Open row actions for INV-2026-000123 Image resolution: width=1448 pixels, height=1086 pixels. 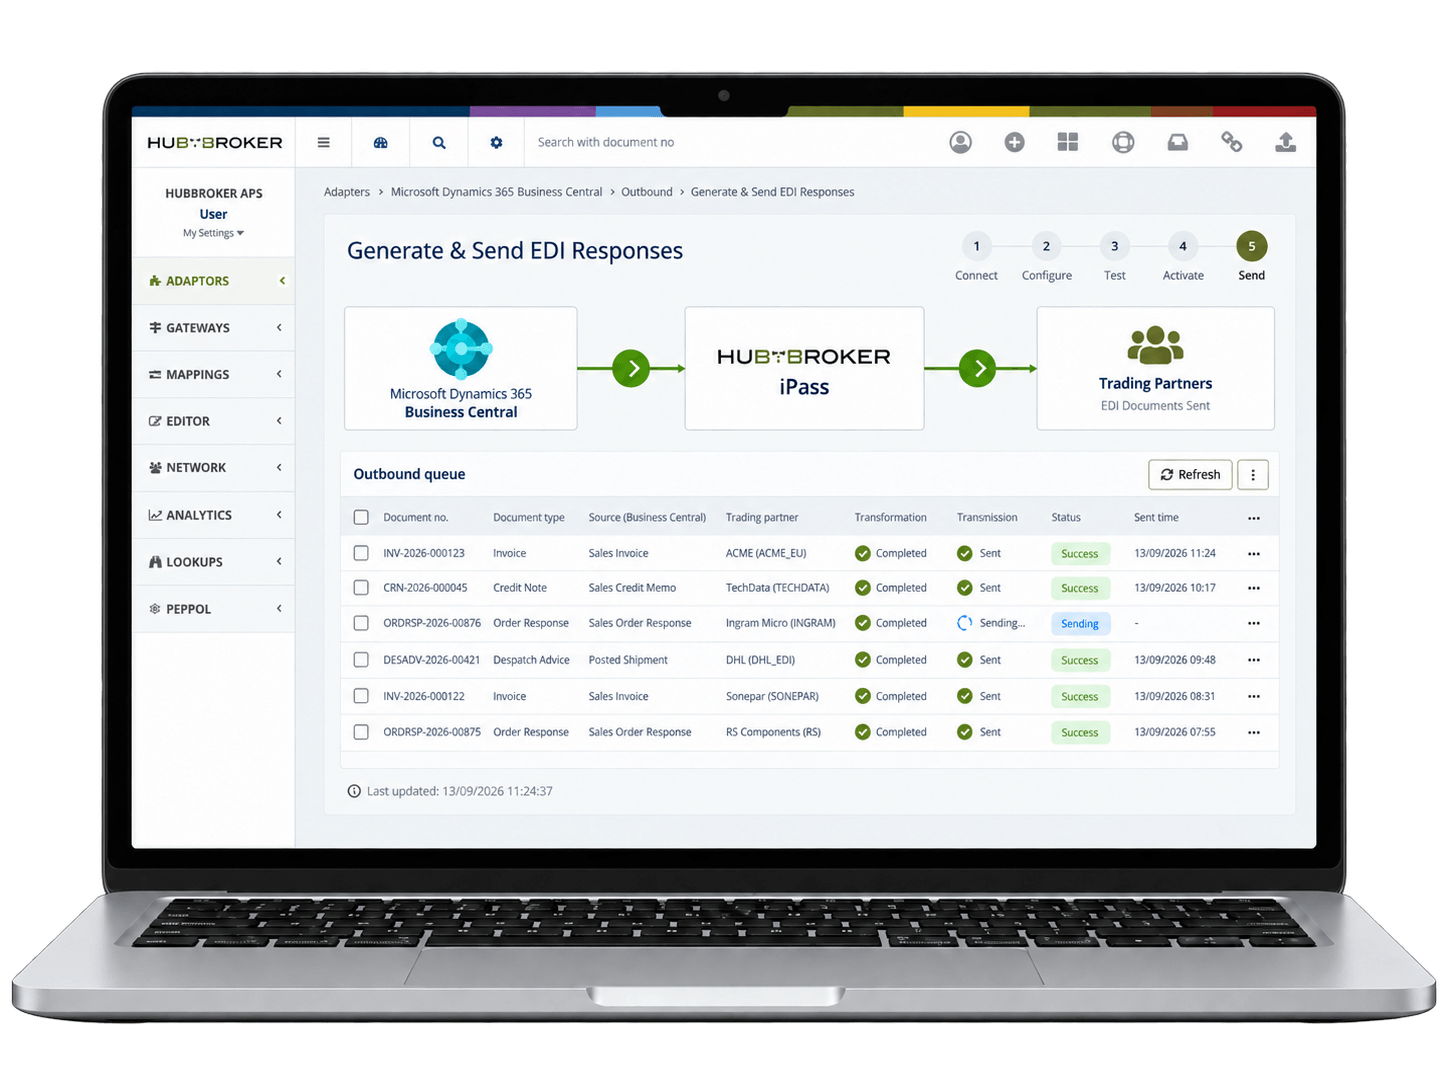point(1254,554)
